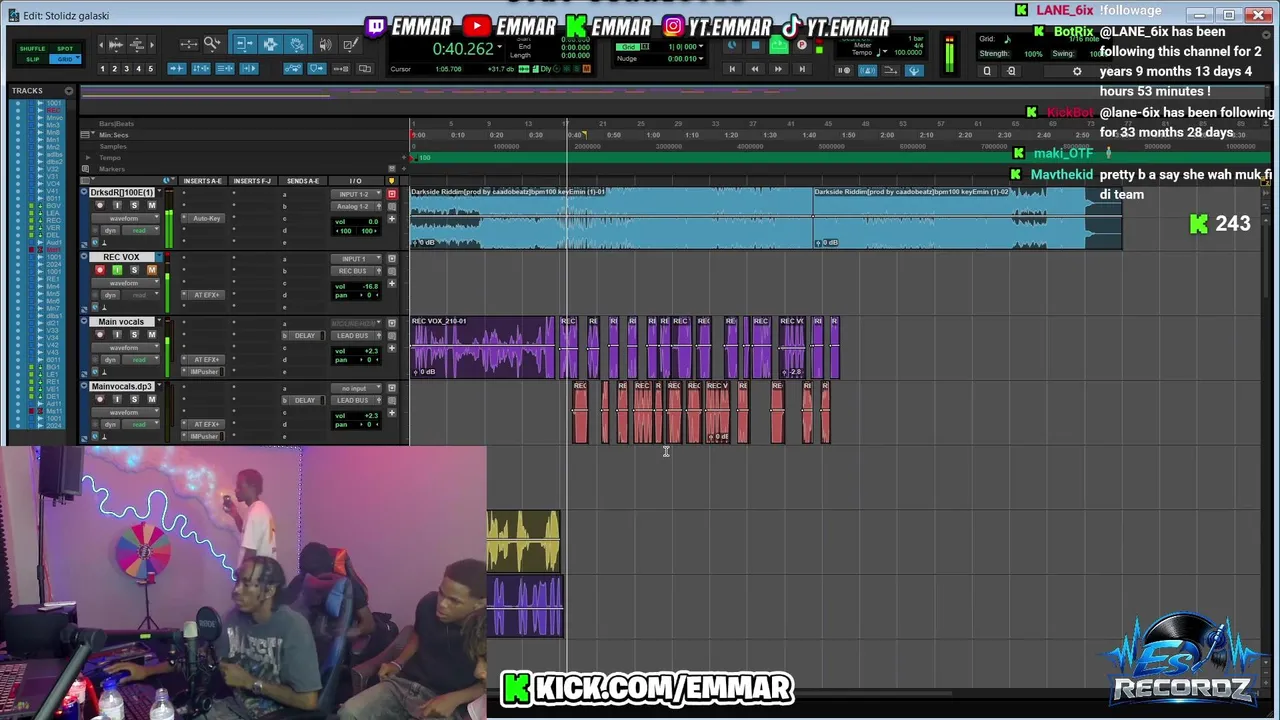Select the Min:Secs ruler
This screenshot has height=720, width=1280.
pyautogui.click(x=113, y=135)
